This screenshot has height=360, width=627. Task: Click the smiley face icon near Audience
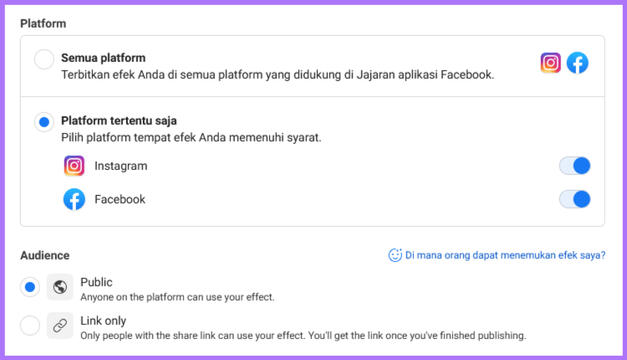(x=395, y=255)
